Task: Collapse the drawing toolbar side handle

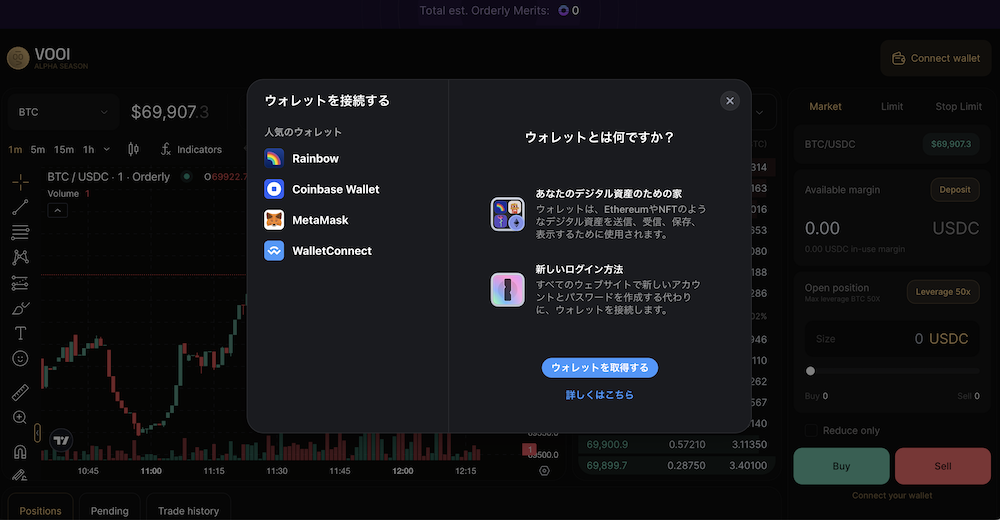Action: [37, 433]
